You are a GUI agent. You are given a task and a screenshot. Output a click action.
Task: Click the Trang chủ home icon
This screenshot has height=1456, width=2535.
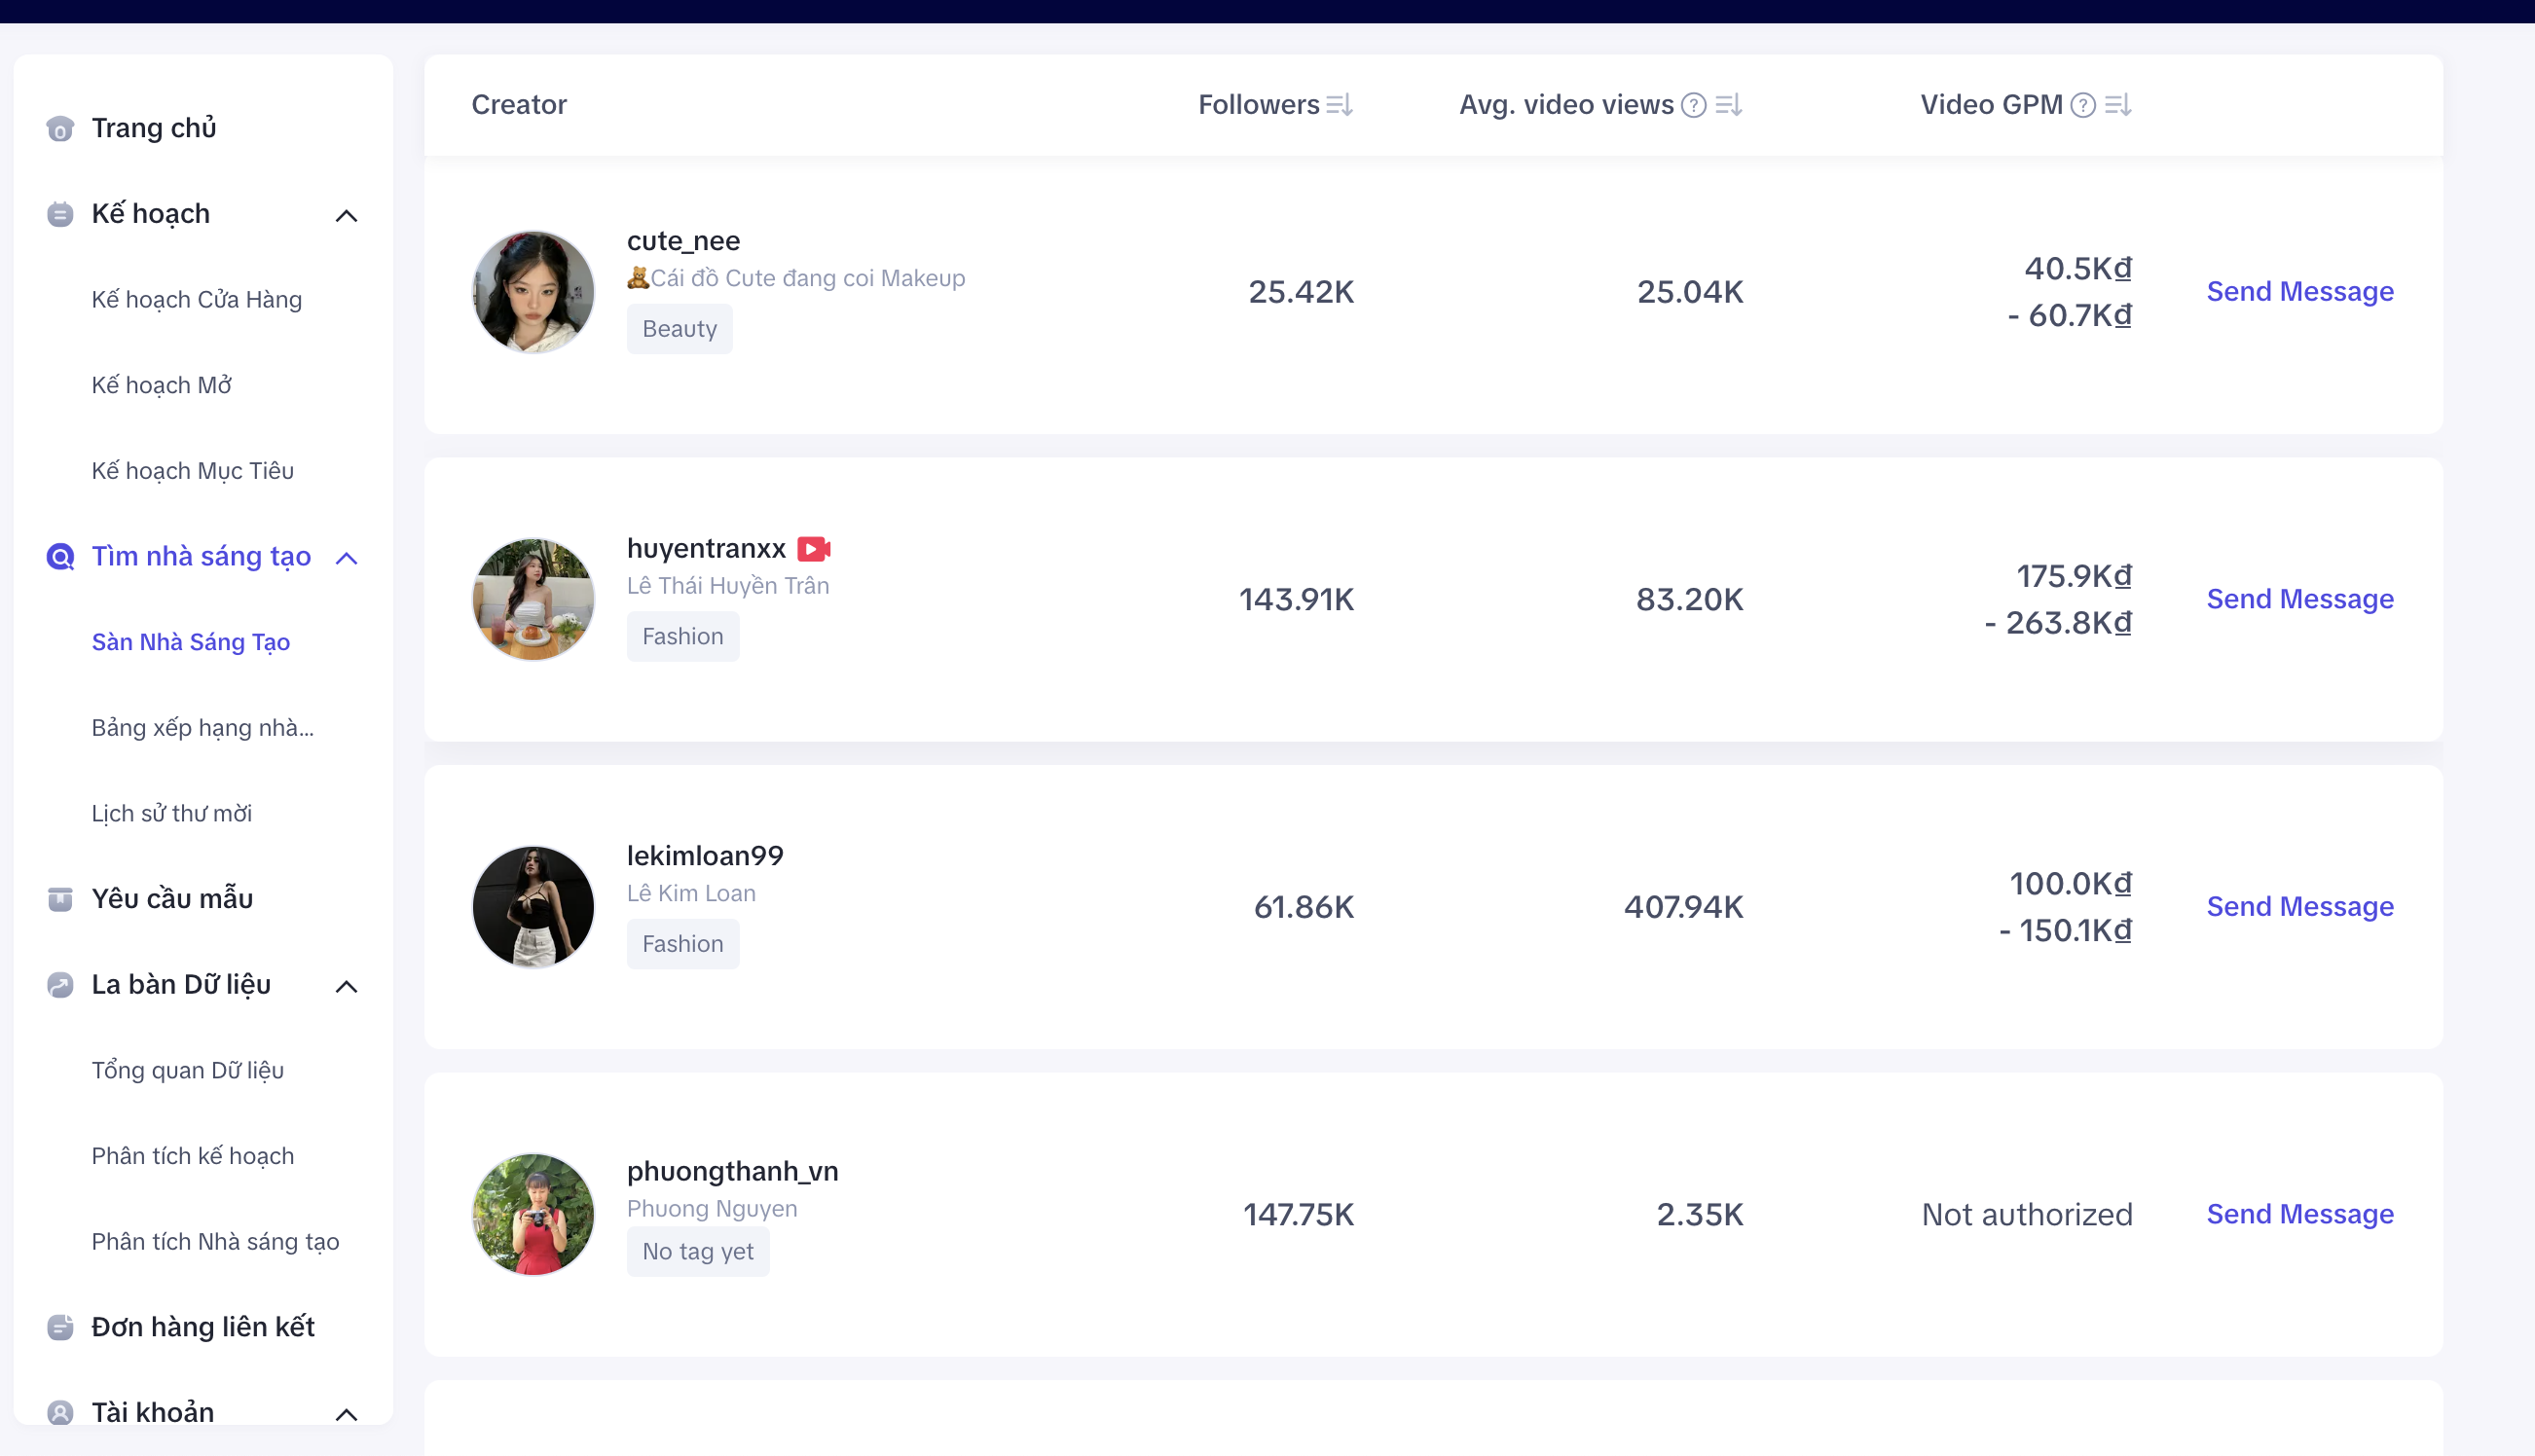(x=60, y=129)
